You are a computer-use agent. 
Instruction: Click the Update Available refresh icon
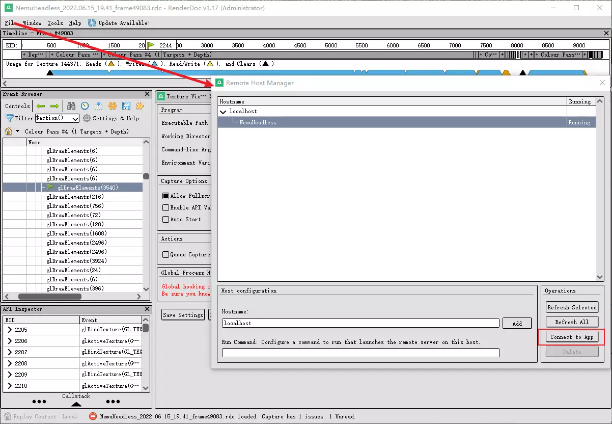[x=92, y=23]
